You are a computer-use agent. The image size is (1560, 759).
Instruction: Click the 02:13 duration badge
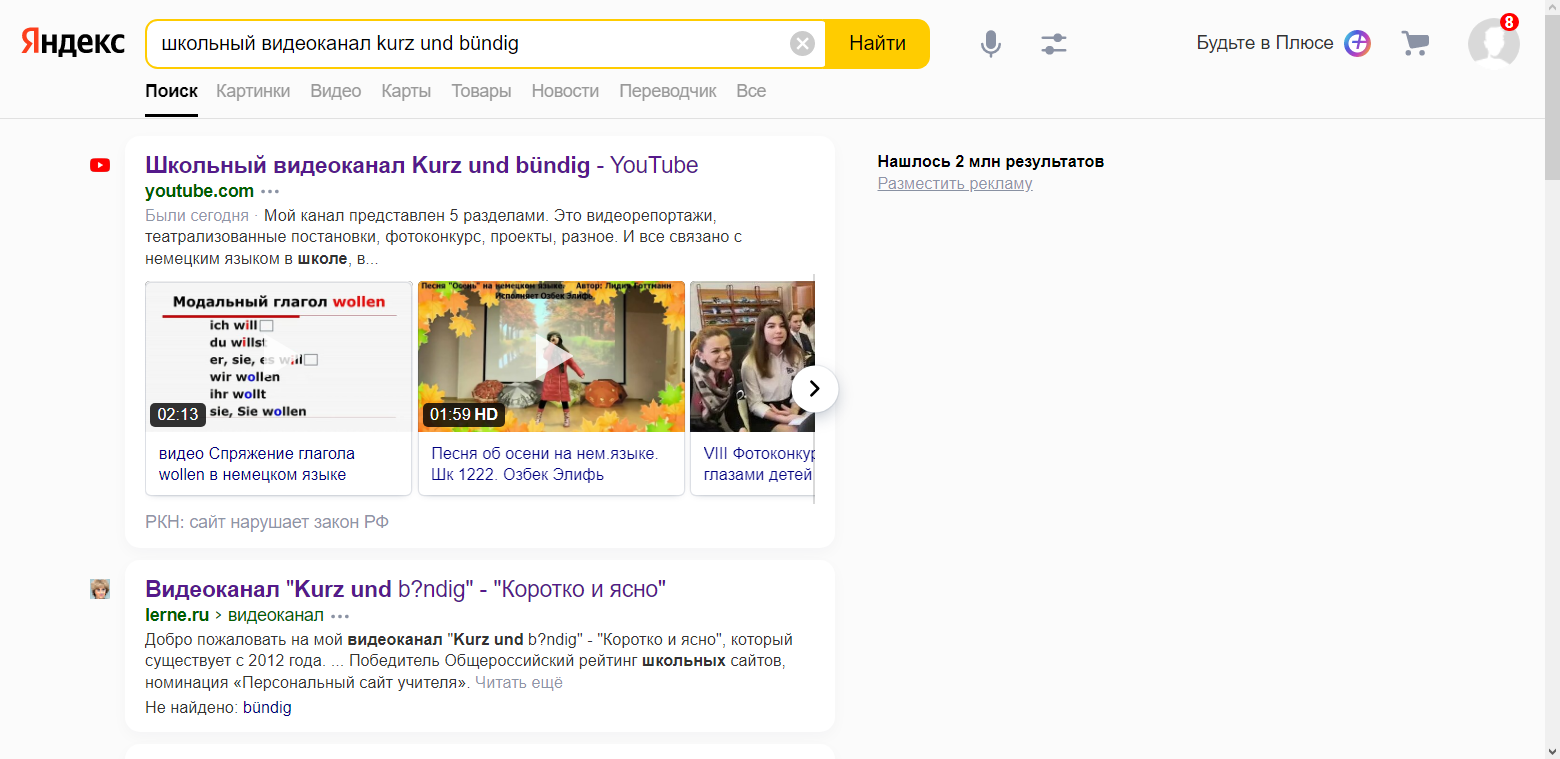[x=178, y=414]
